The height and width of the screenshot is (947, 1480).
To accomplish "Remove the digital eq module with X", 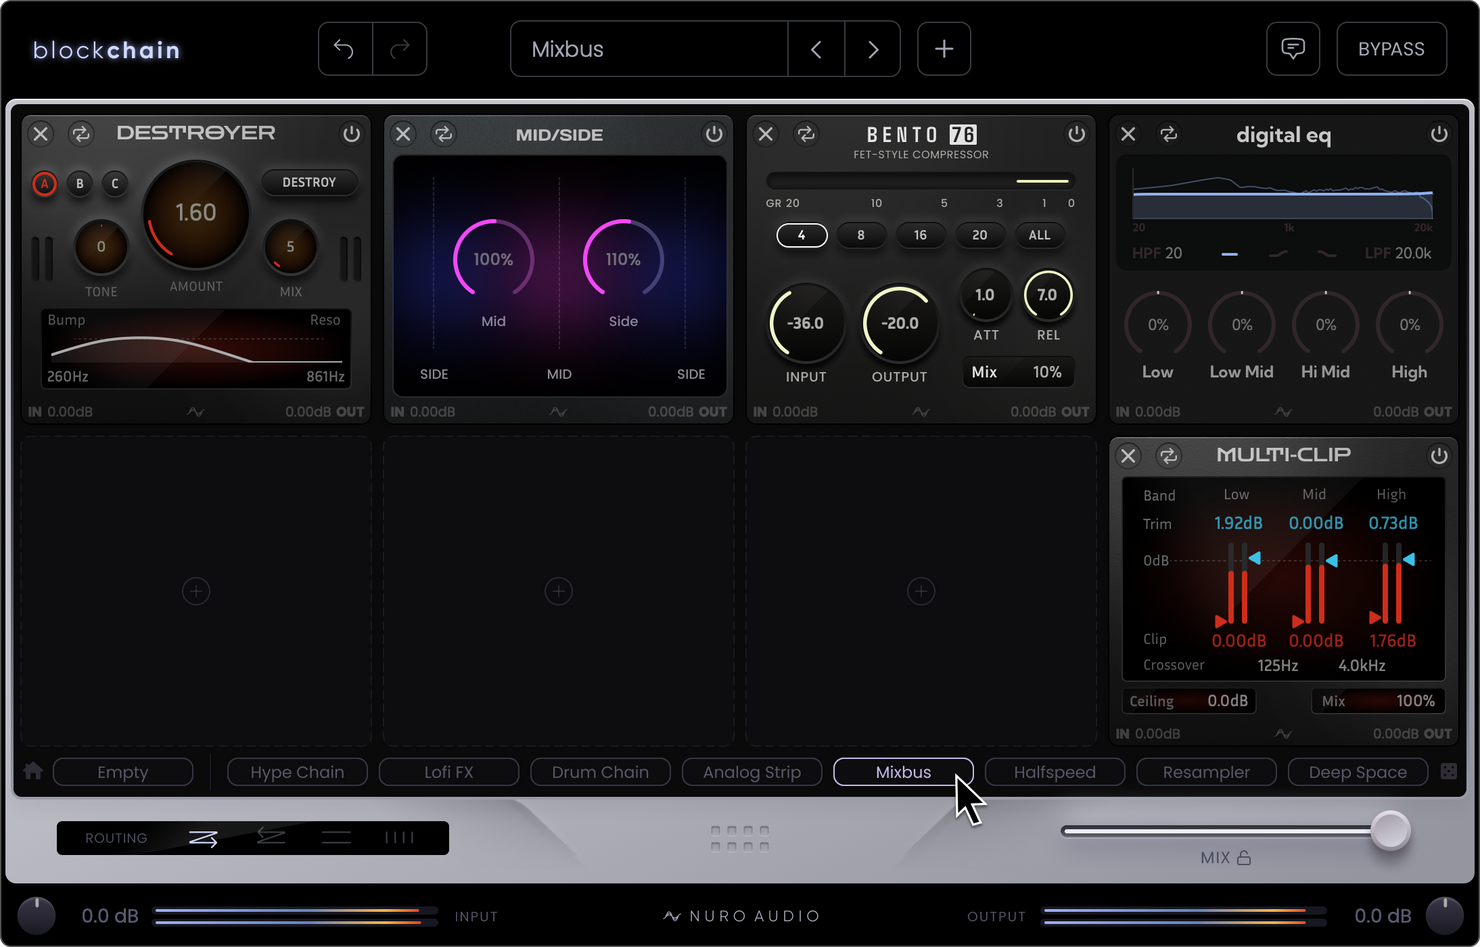I will [1128, 133].
